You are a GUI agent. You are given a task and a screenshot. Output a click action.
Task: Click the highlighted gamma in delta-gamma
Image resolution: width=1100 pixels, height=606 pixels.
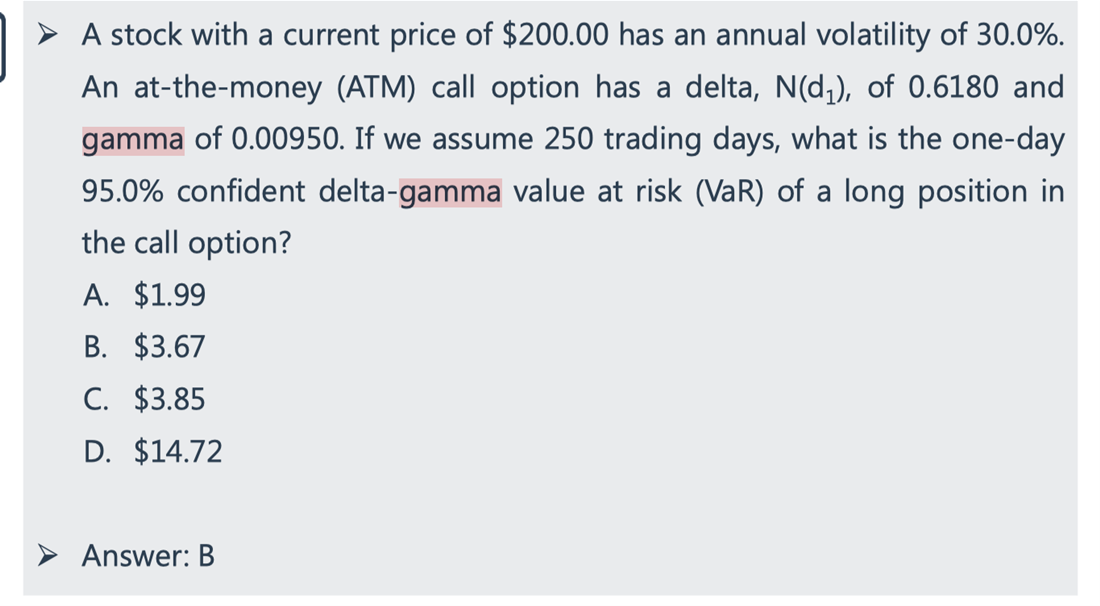tap(450, 192)
